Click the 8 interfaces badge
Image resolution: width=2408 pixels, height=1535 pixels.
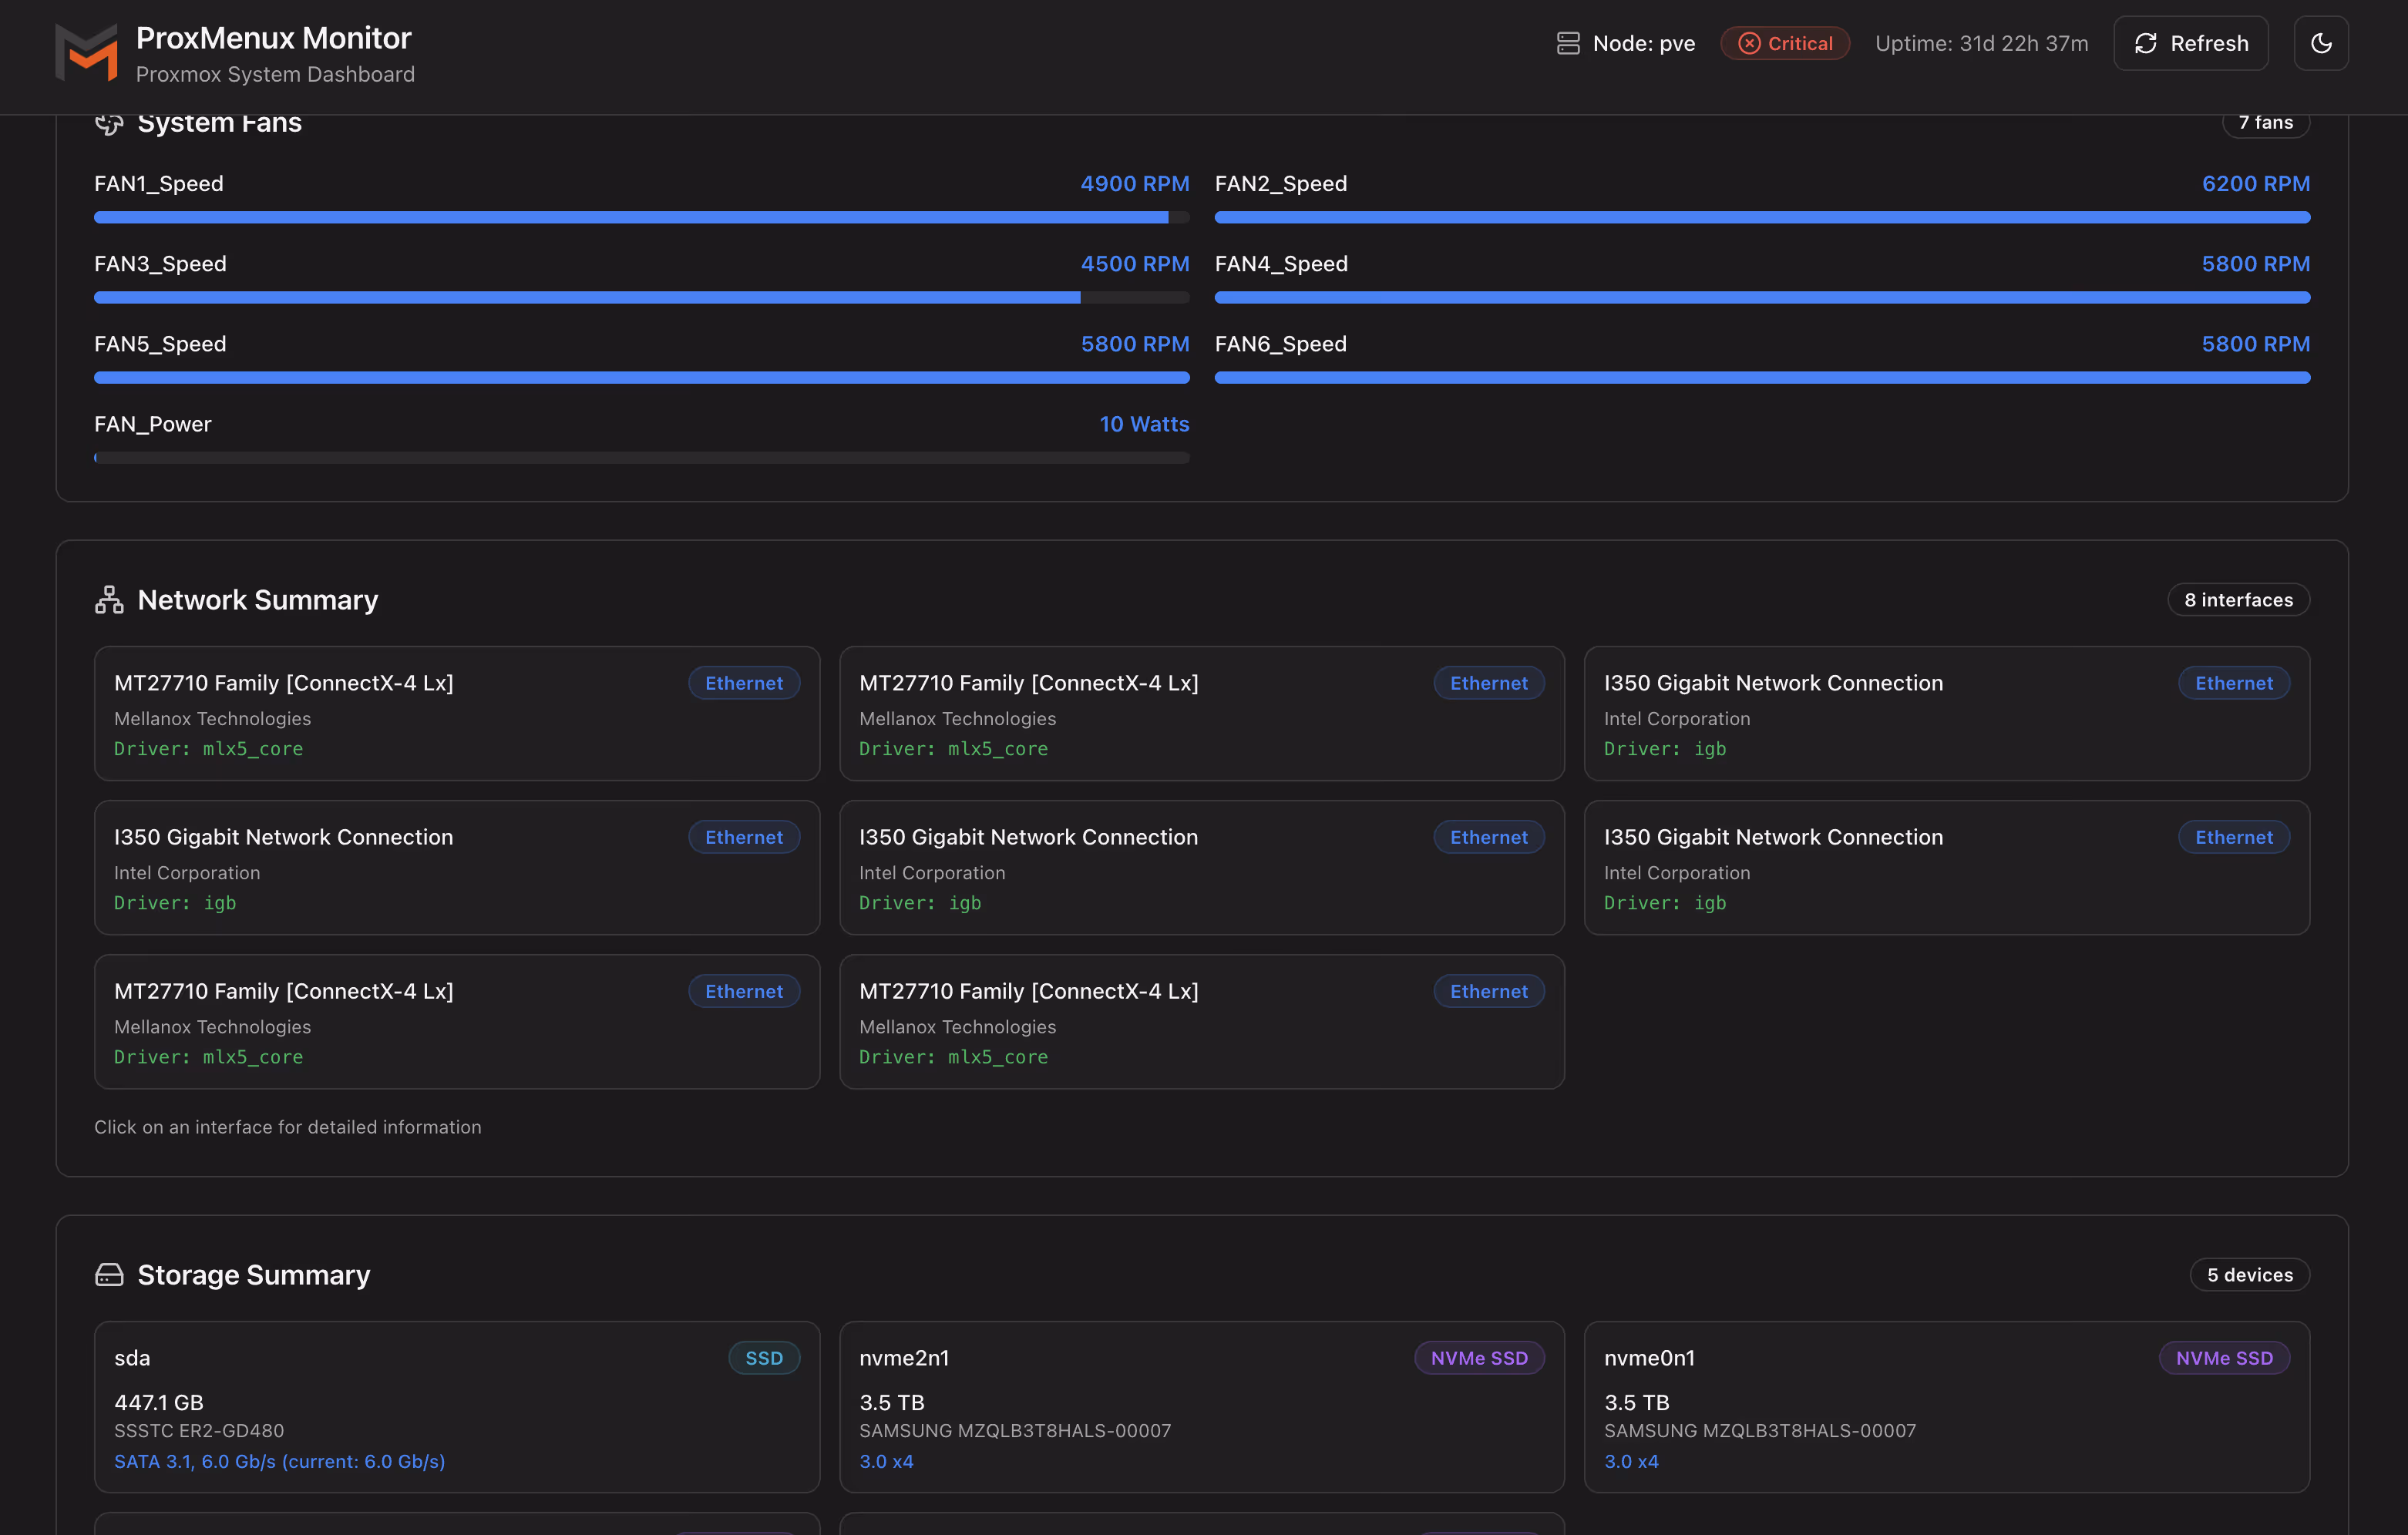coord(2238,600)
